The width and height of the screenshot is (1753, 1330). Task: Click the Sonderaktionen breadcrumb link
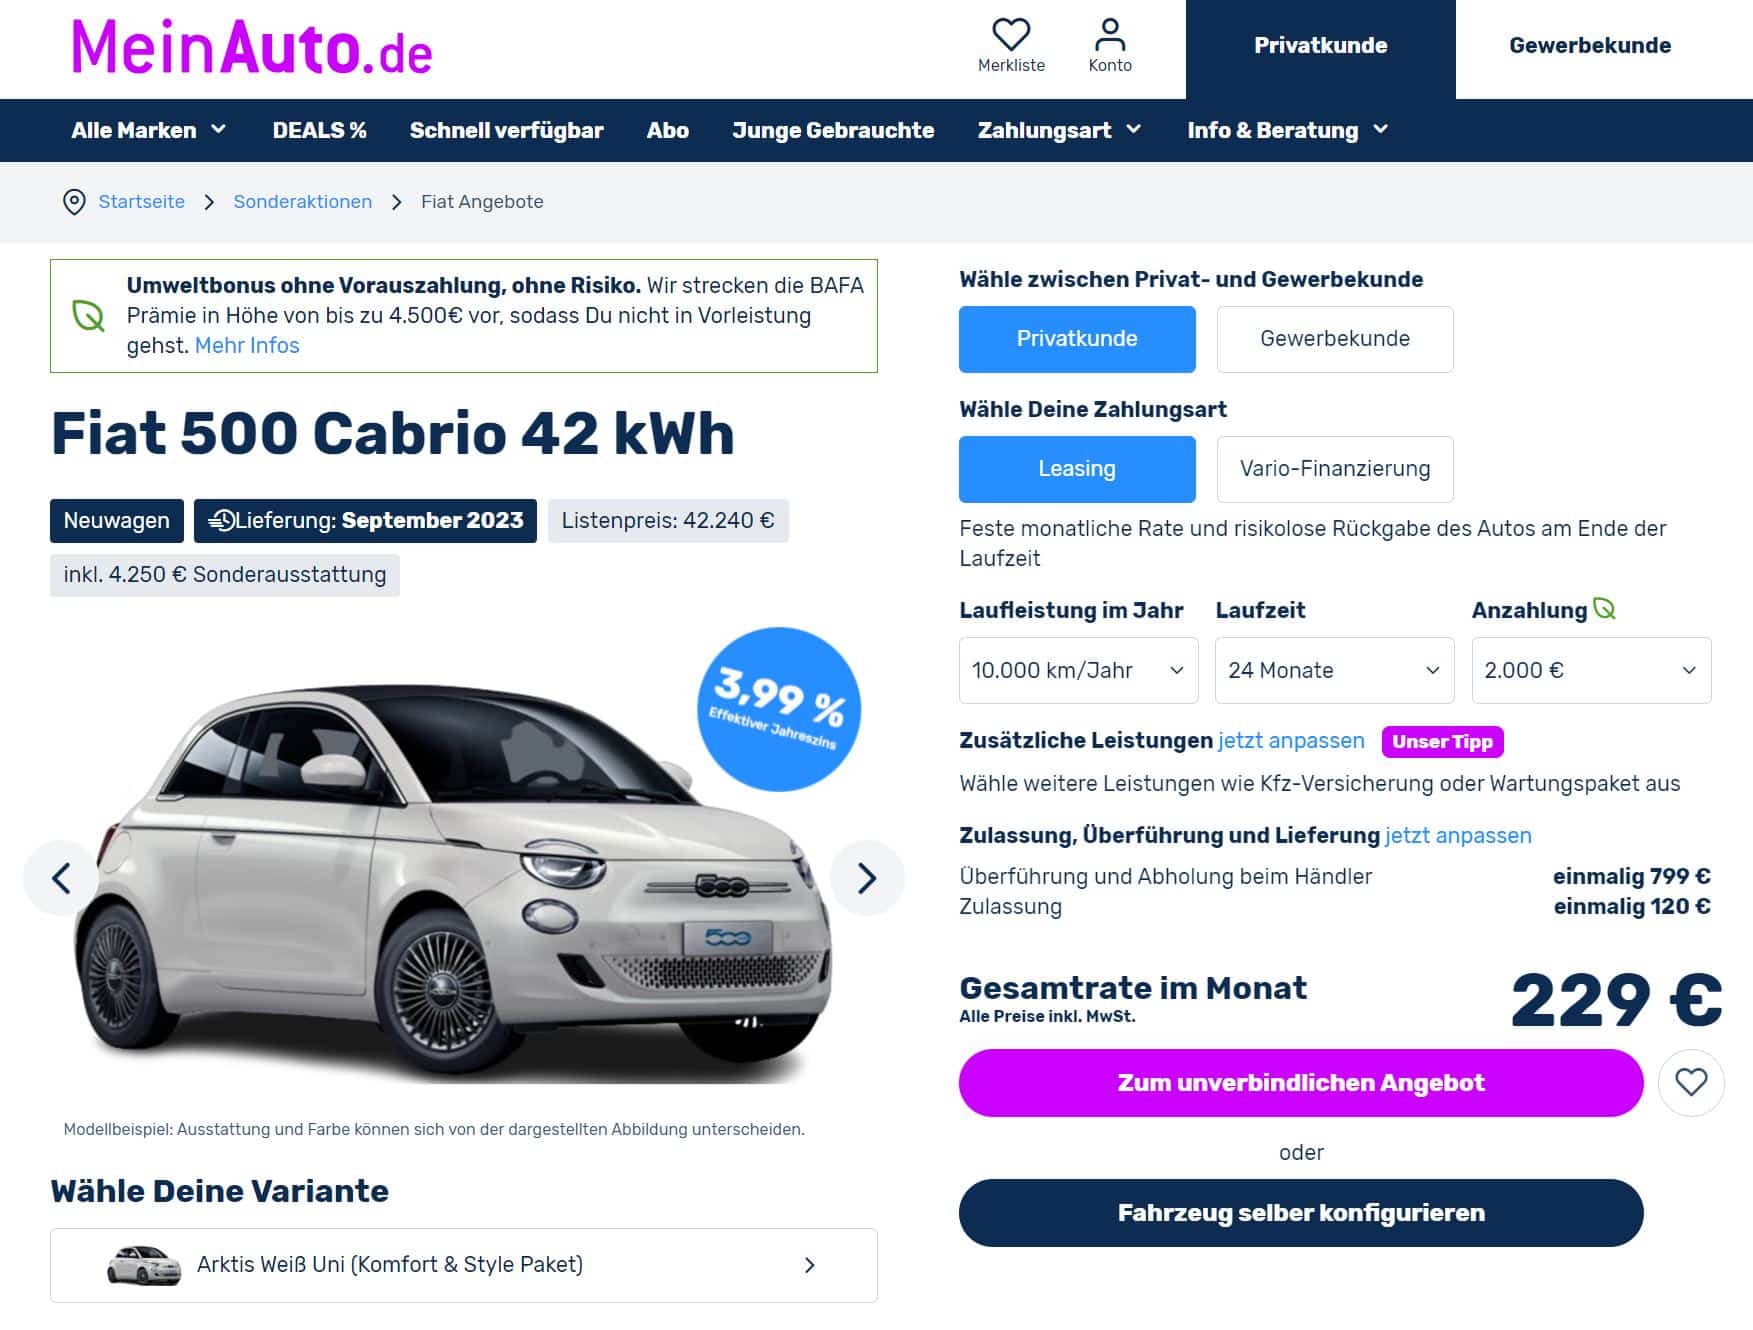tap(303, 202)
